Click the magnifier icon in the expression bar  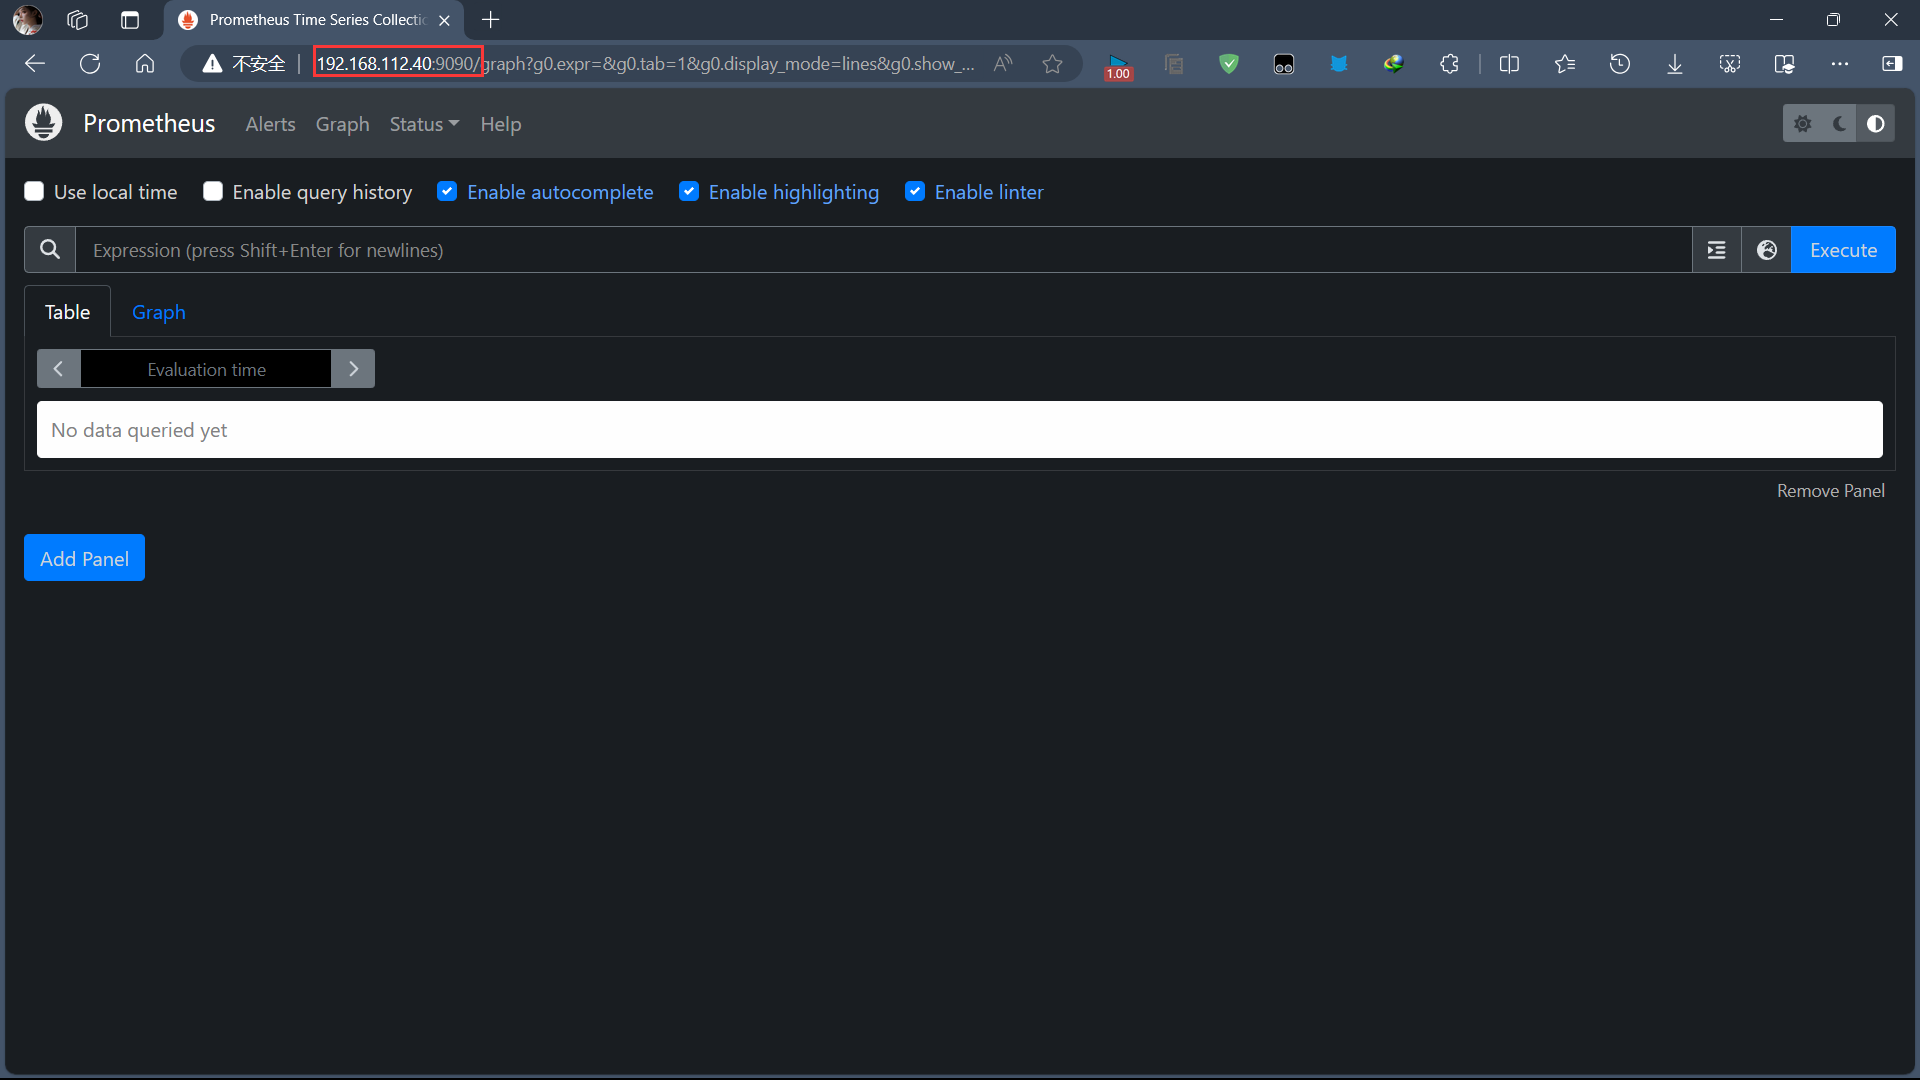(x=49, y=250)
